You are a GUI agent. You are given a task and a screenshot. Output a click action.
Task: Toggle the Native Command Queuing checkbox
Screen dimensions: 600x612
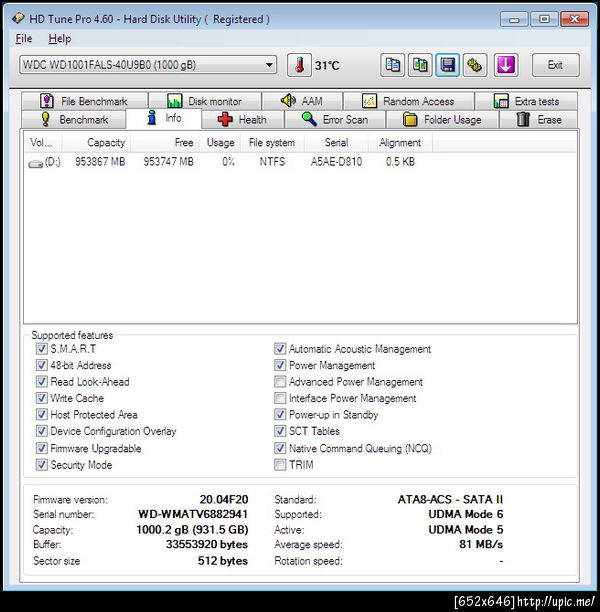click(280, 448)
